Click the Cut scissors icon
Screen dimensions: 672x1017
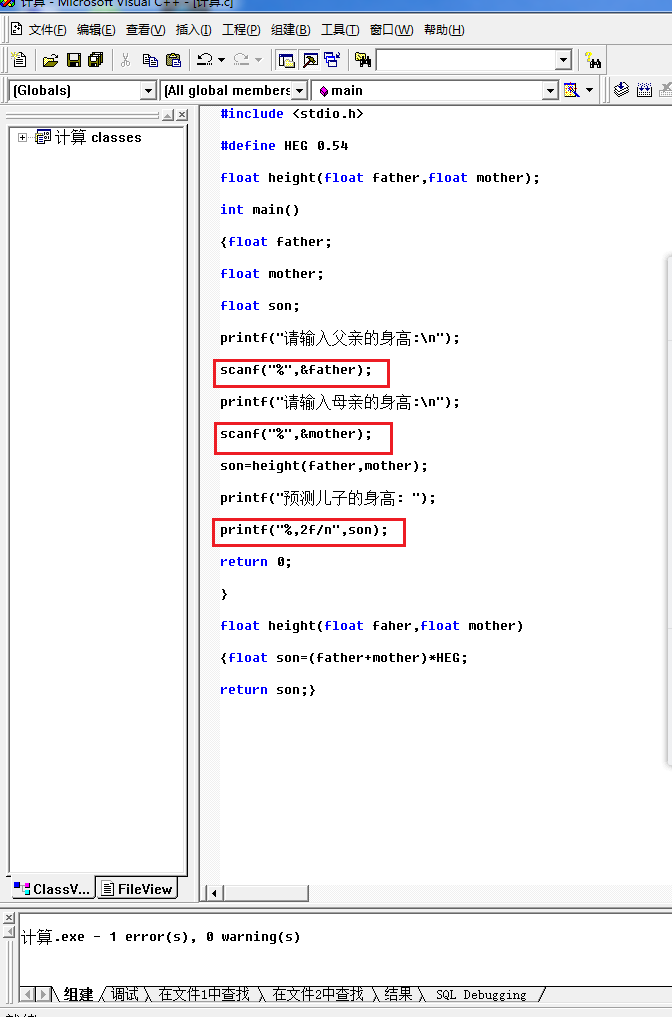coord(126,60)
